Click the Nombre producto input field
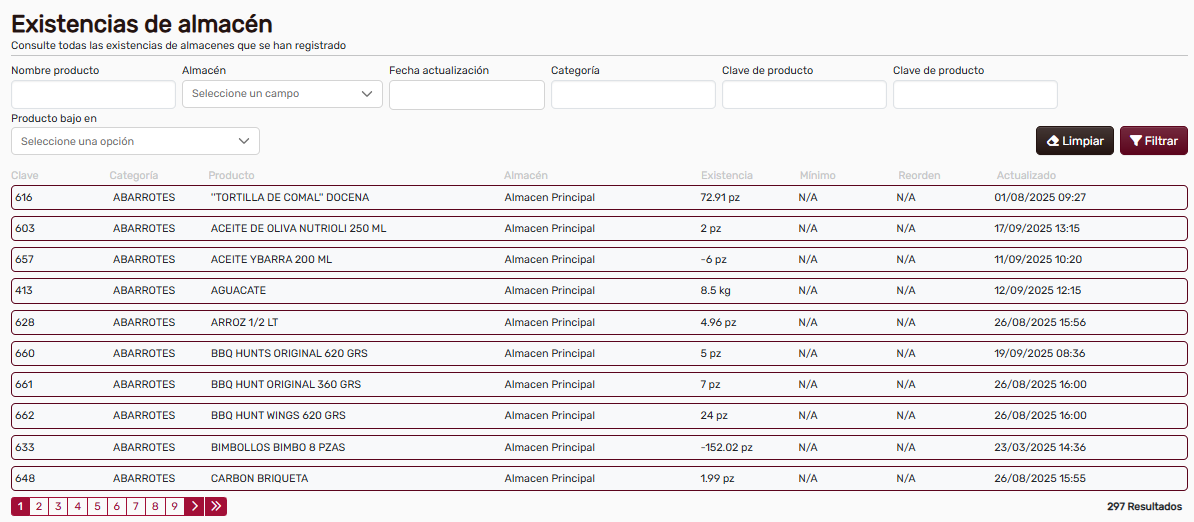The width and height of the screenshot is (1194, 522). (x=93, y=95)
